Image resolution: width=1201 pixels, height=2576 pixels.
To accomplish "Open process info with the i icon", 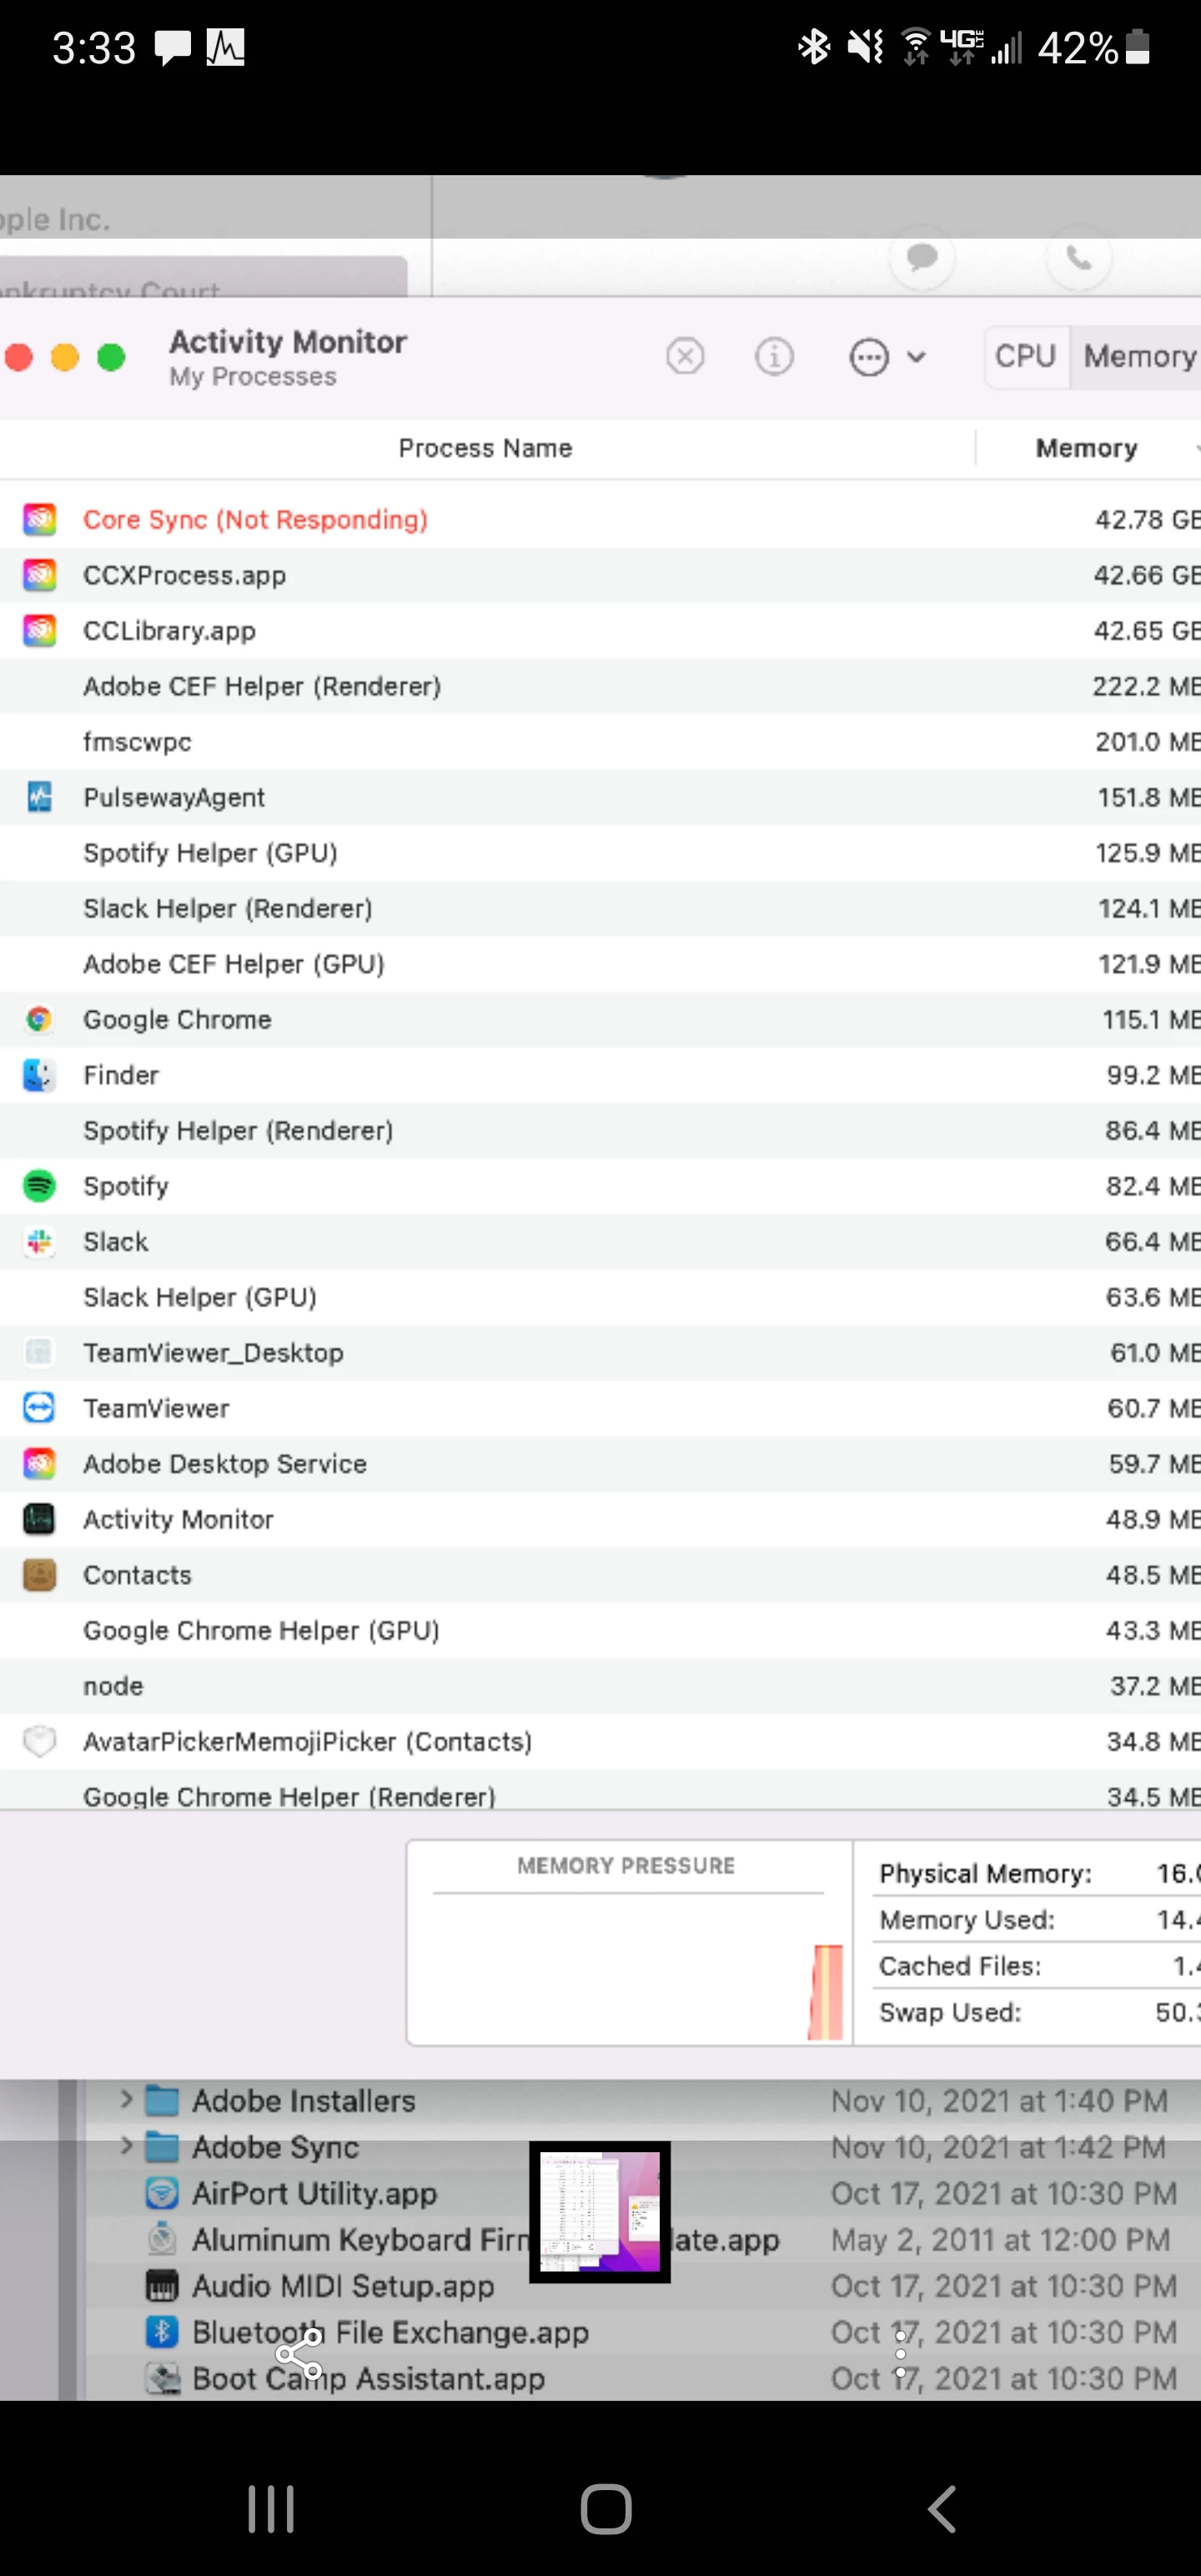I will pos(774,356).
